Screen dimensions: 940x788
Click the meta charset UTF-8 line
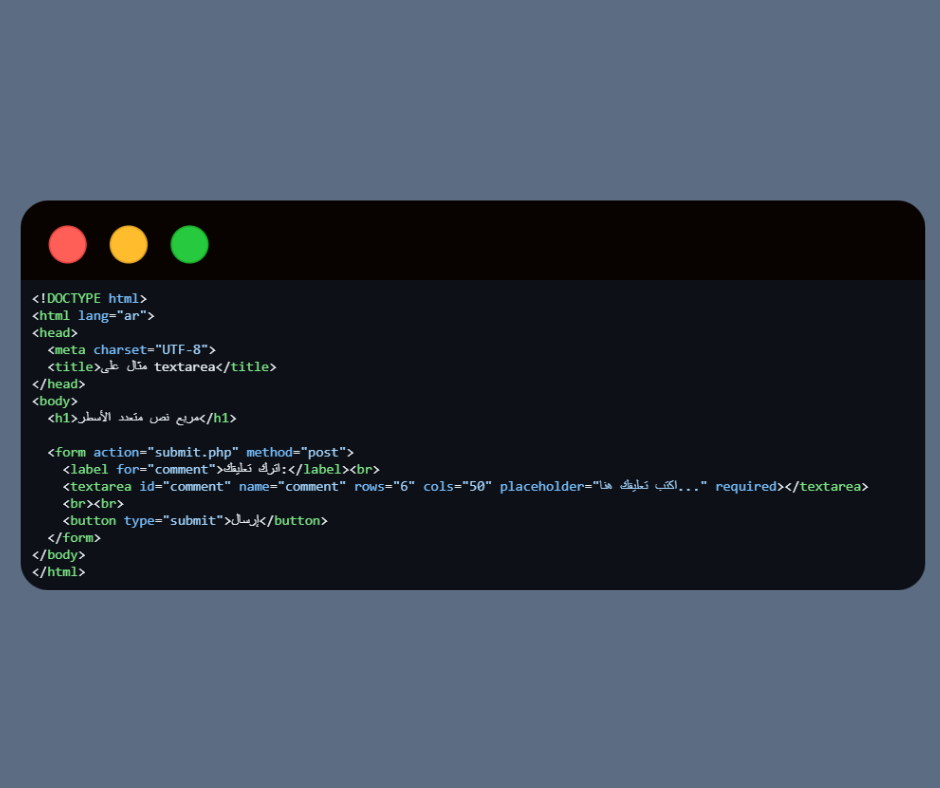click(131, 350)
